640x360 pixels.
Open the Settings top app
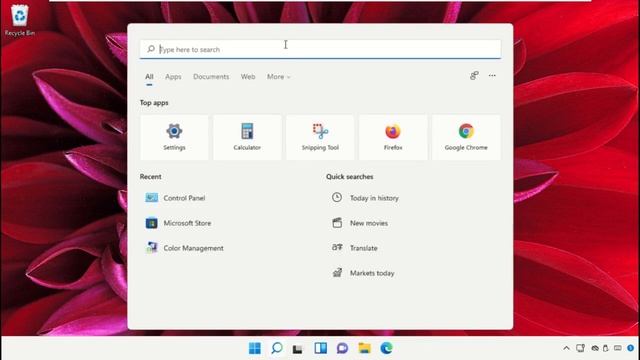click(174, 138)
